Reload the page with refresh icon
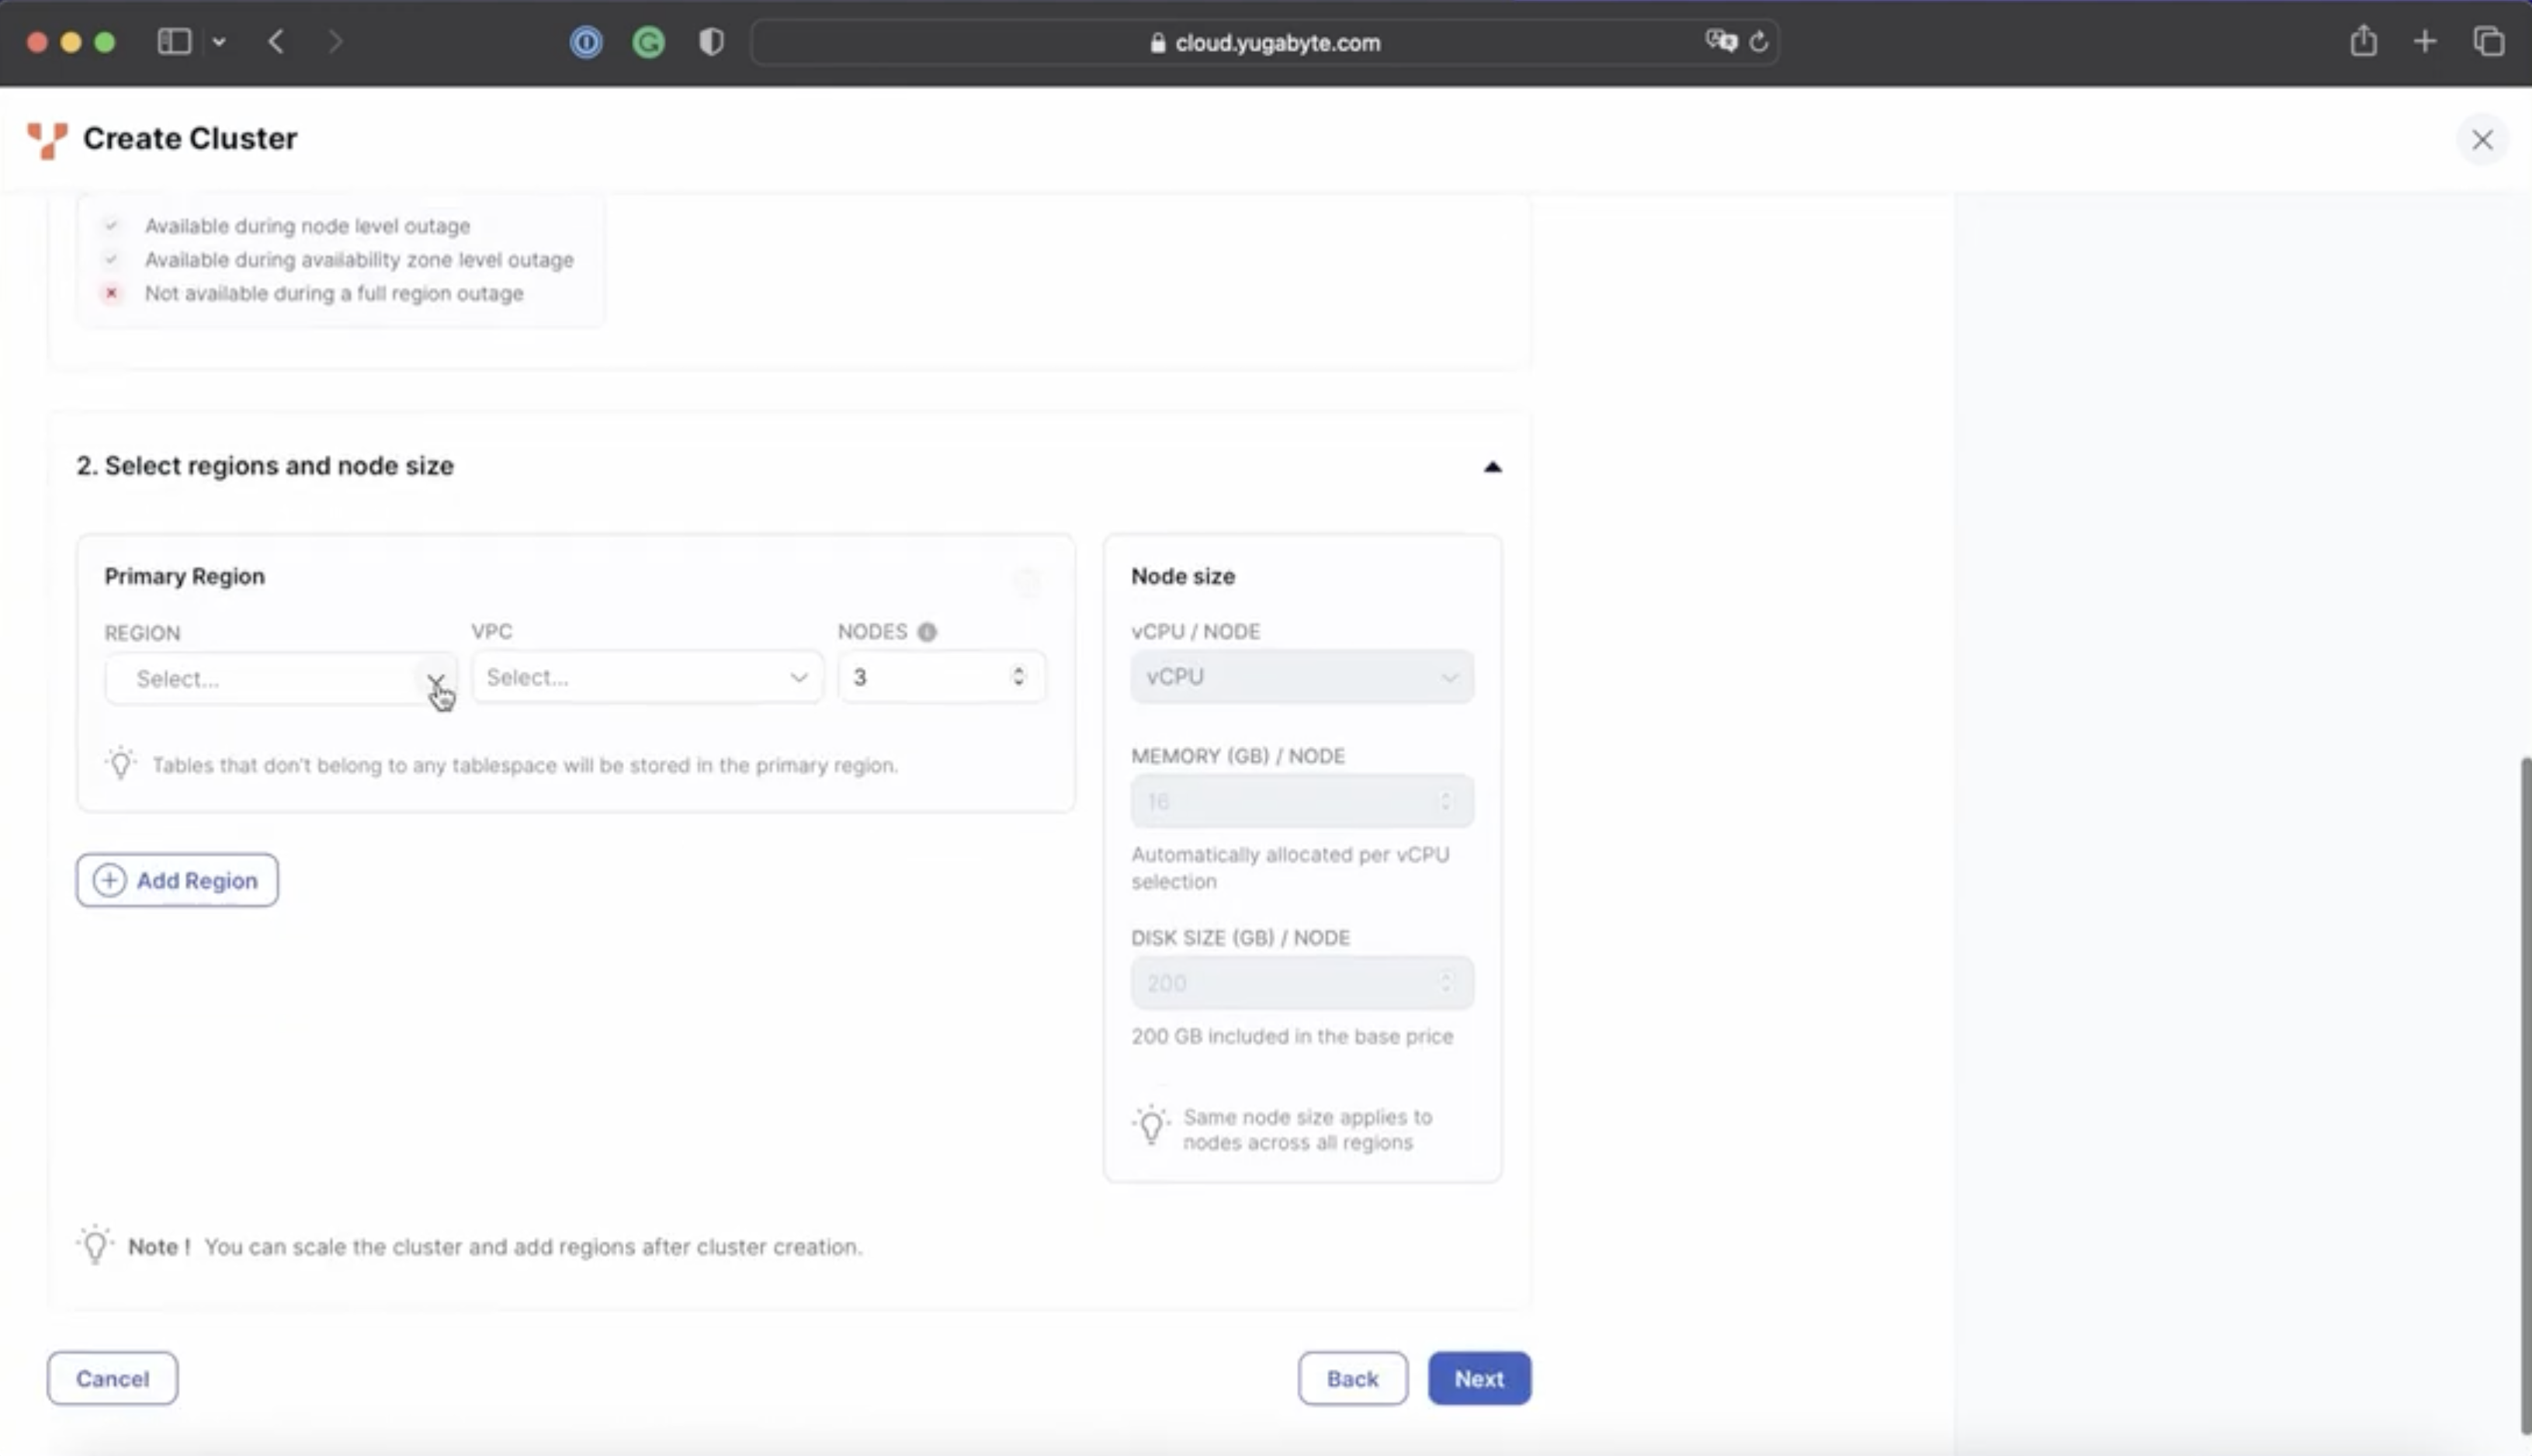This screenshot has width=2532, height=1456. [x=1759, y=42]
